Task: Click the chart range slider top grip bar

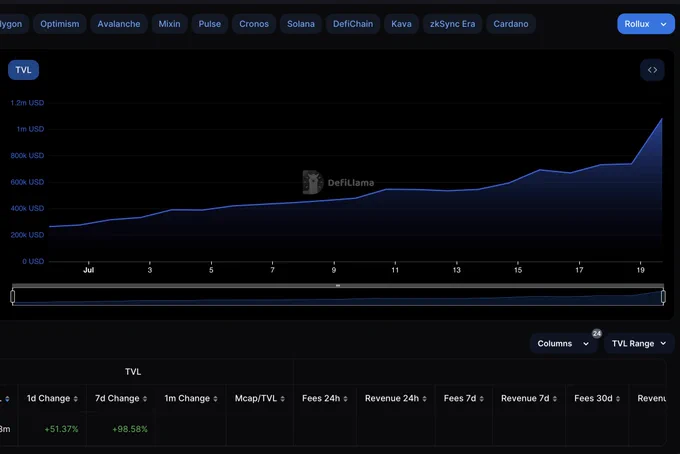Action: [x=338, y=285]
